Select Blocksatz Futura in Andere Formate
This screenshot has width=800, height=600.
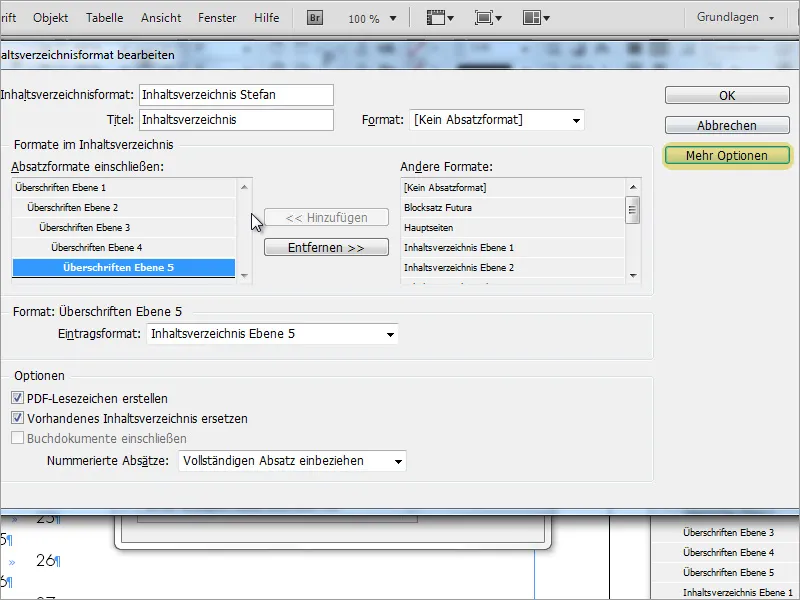point(513,208)
